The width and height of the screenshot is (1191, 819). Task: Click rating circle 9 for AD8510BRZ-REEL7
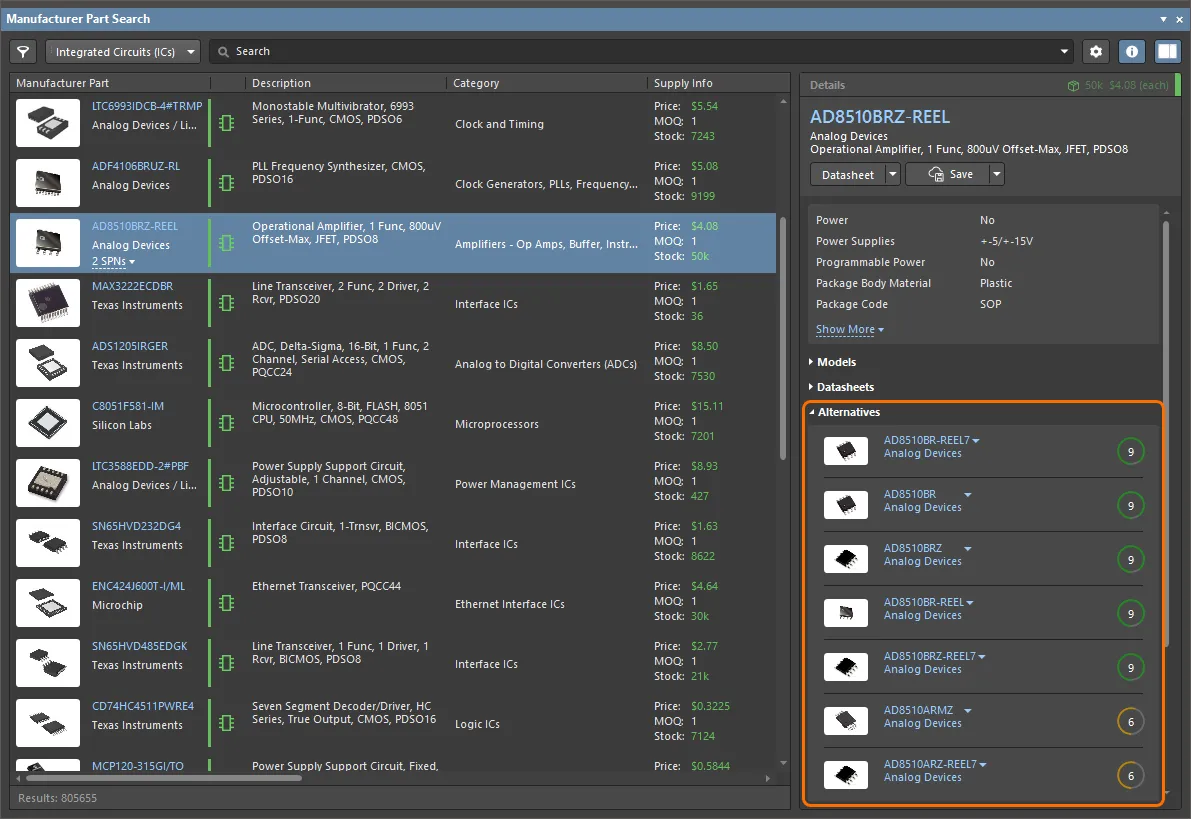1130,668
